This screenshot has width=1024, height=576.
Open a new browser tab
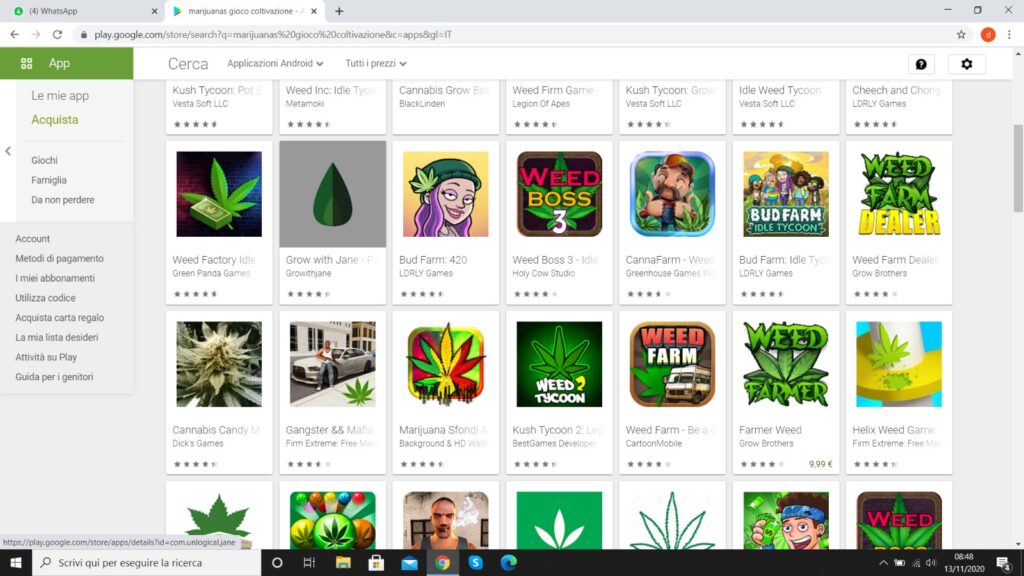point(339,11)
